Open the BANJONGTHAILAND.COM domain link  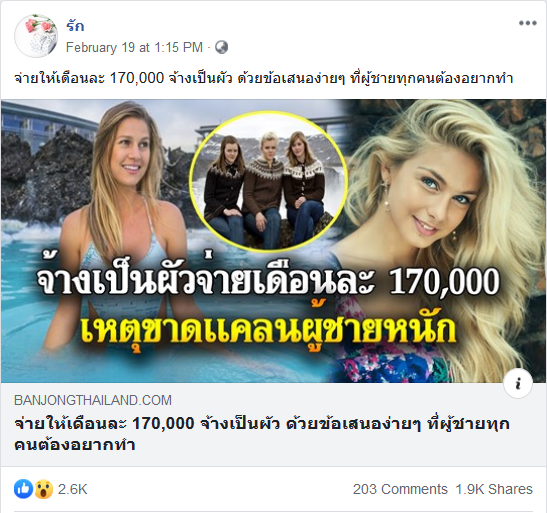tap(93, 400)
